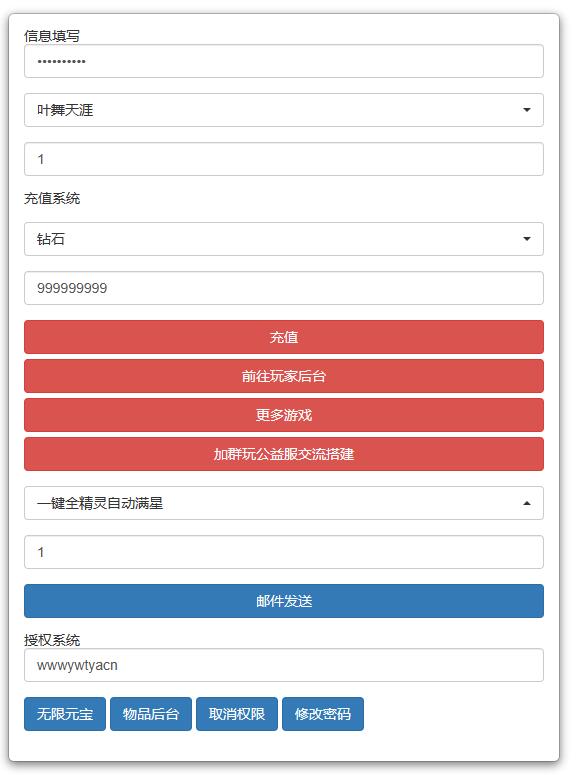Focus the input with value 1 above 充值系统

click(284, 159)
